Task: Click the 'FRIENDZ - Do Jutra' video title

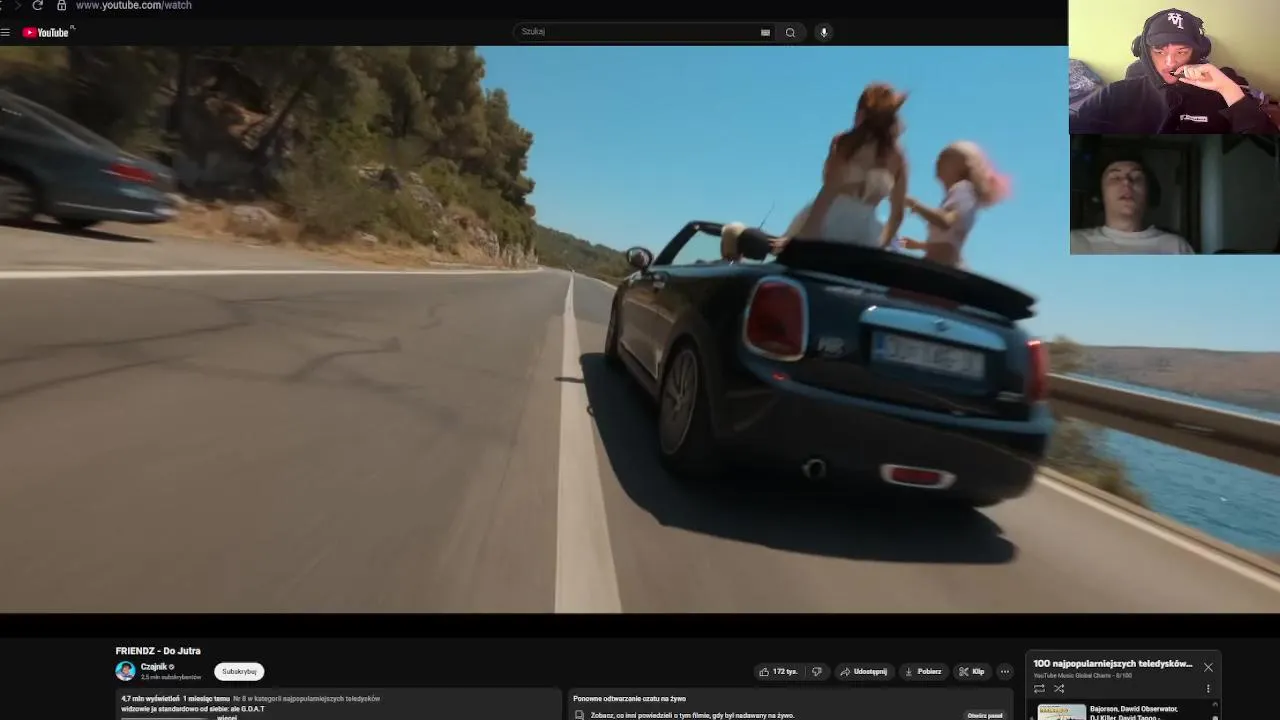Action: pos(158,651)
